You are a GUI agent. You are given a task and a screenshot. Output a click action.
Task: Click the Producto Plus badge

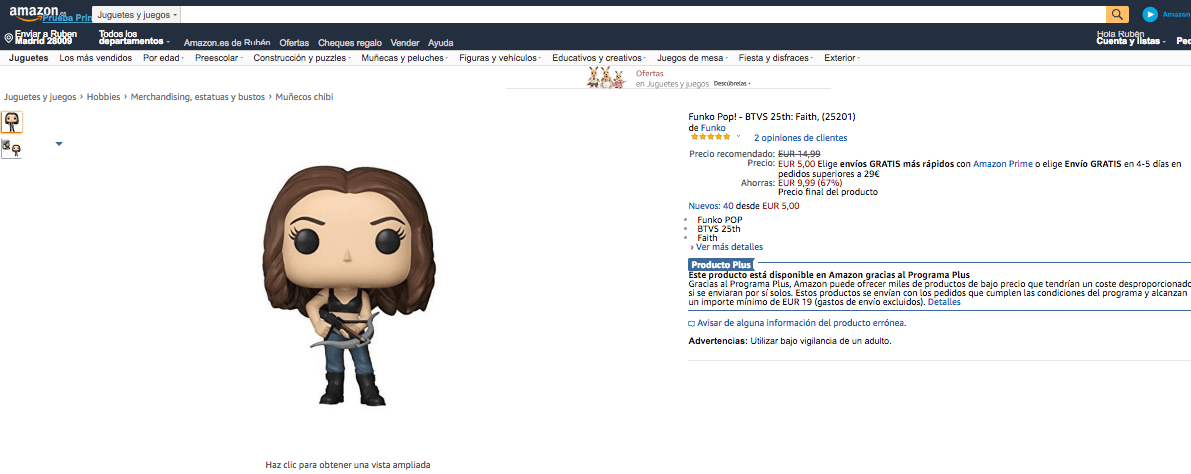[x=721, y=264]
